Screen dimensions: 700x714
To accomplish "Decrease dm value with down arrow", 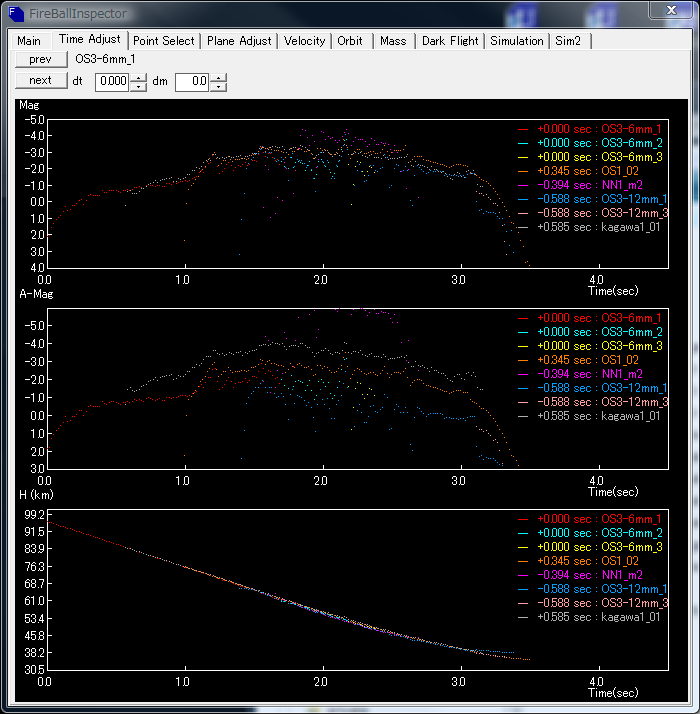I will click(218, 87).
